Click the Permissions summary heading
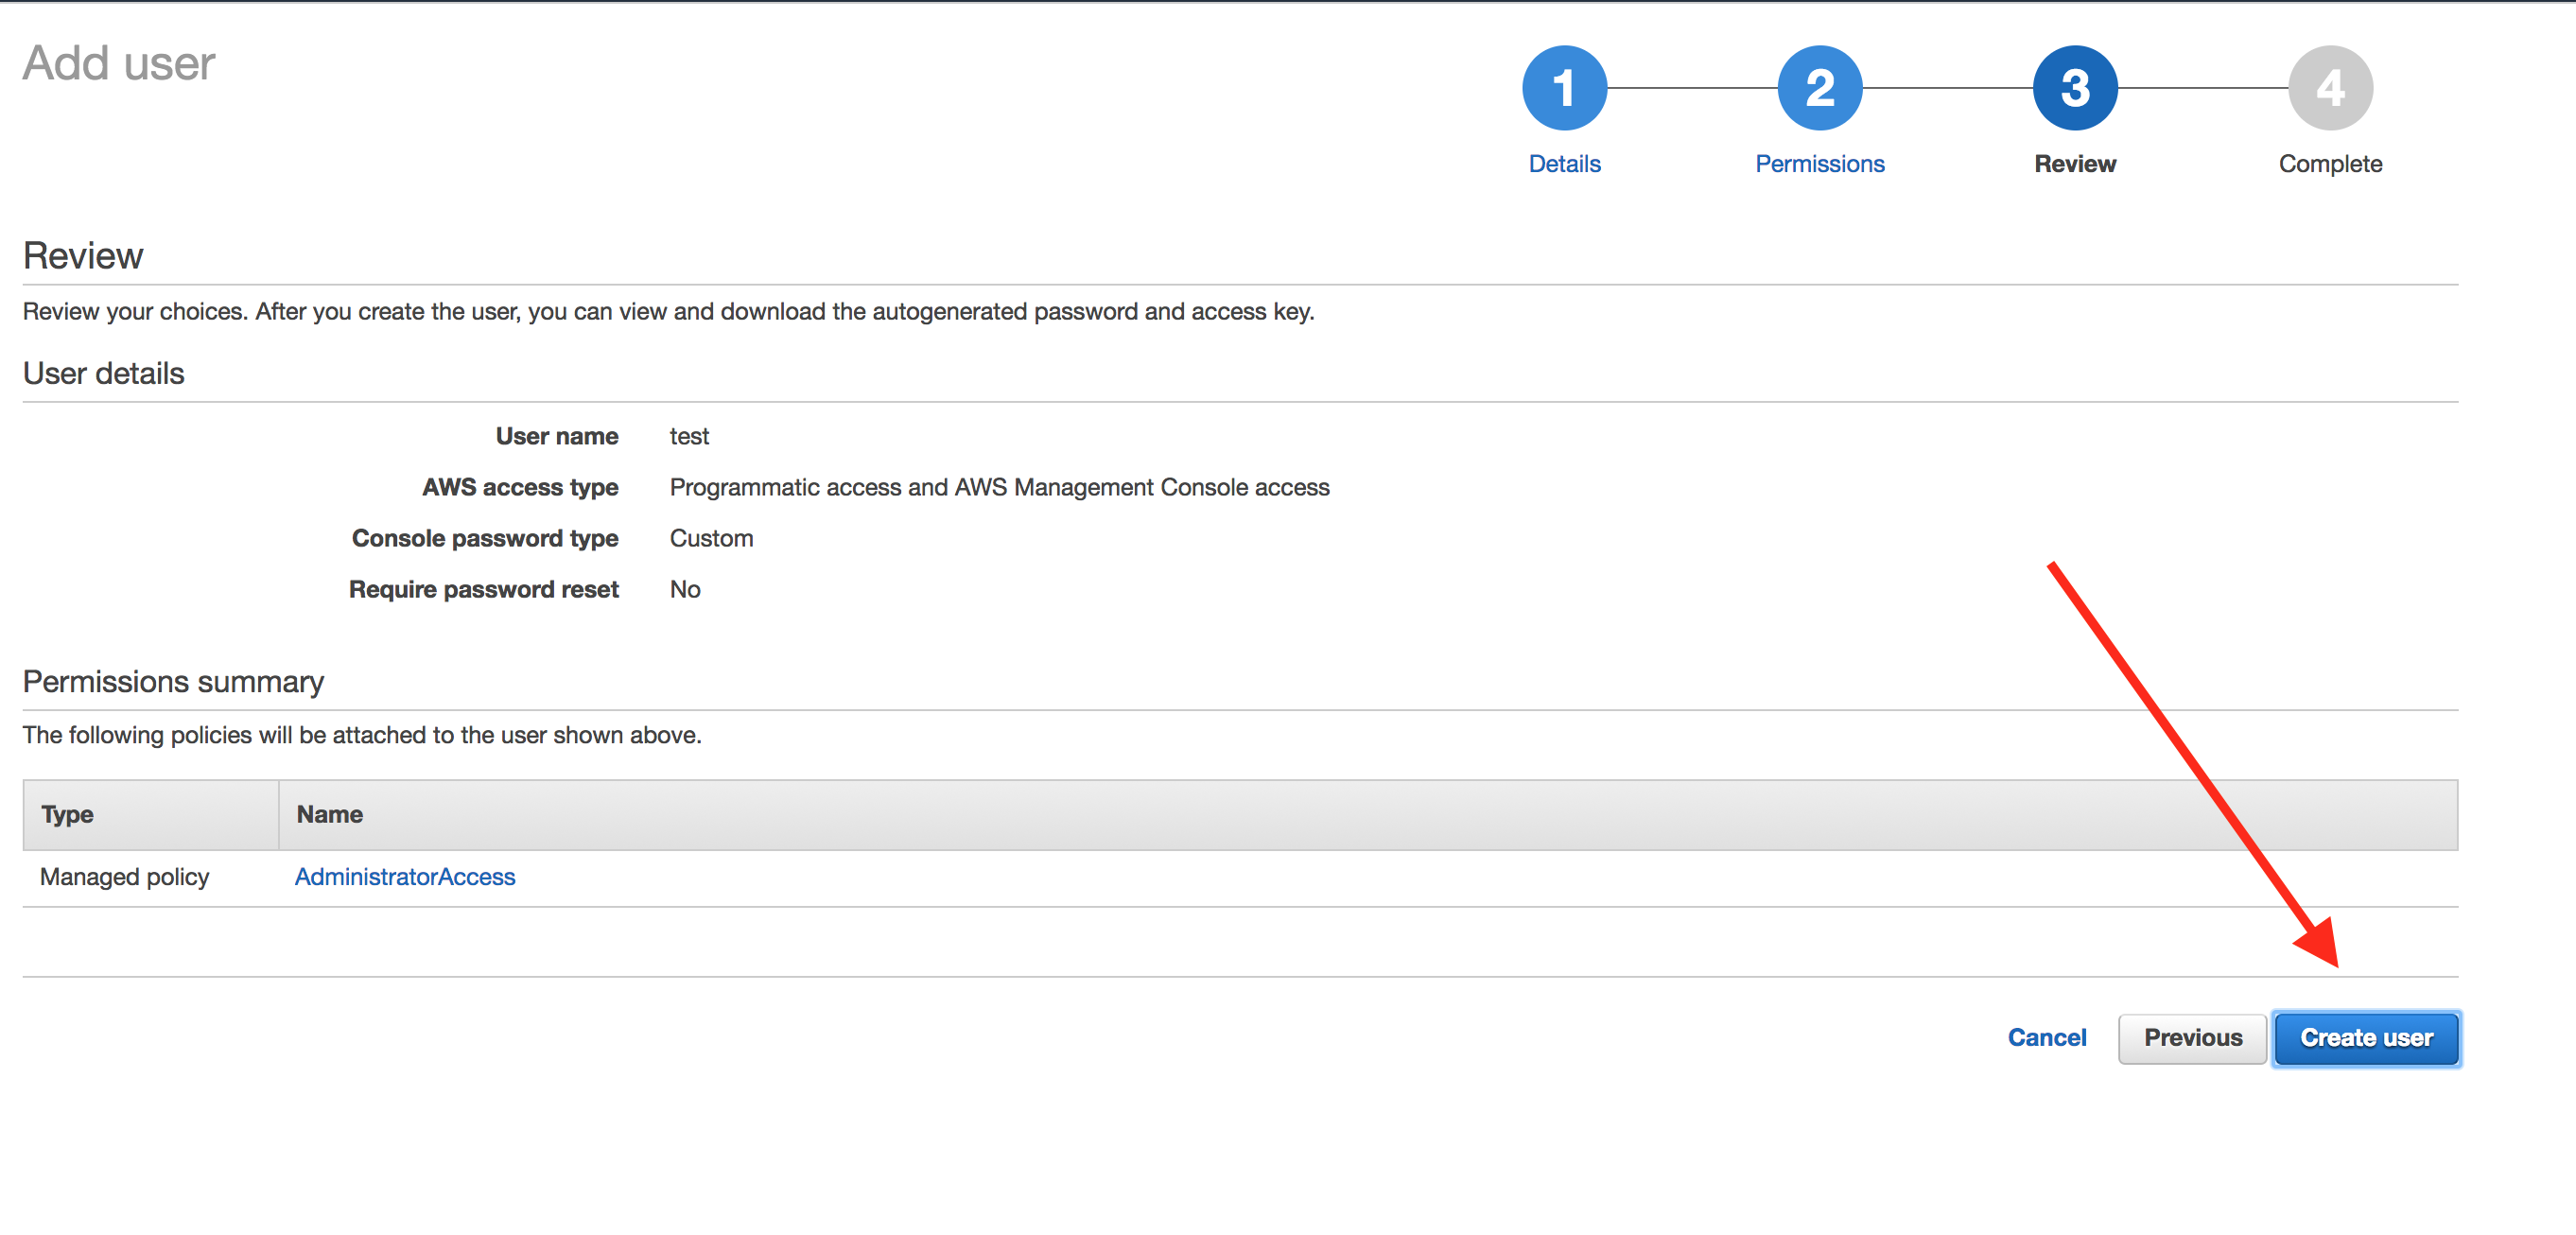 pos(173,682)
